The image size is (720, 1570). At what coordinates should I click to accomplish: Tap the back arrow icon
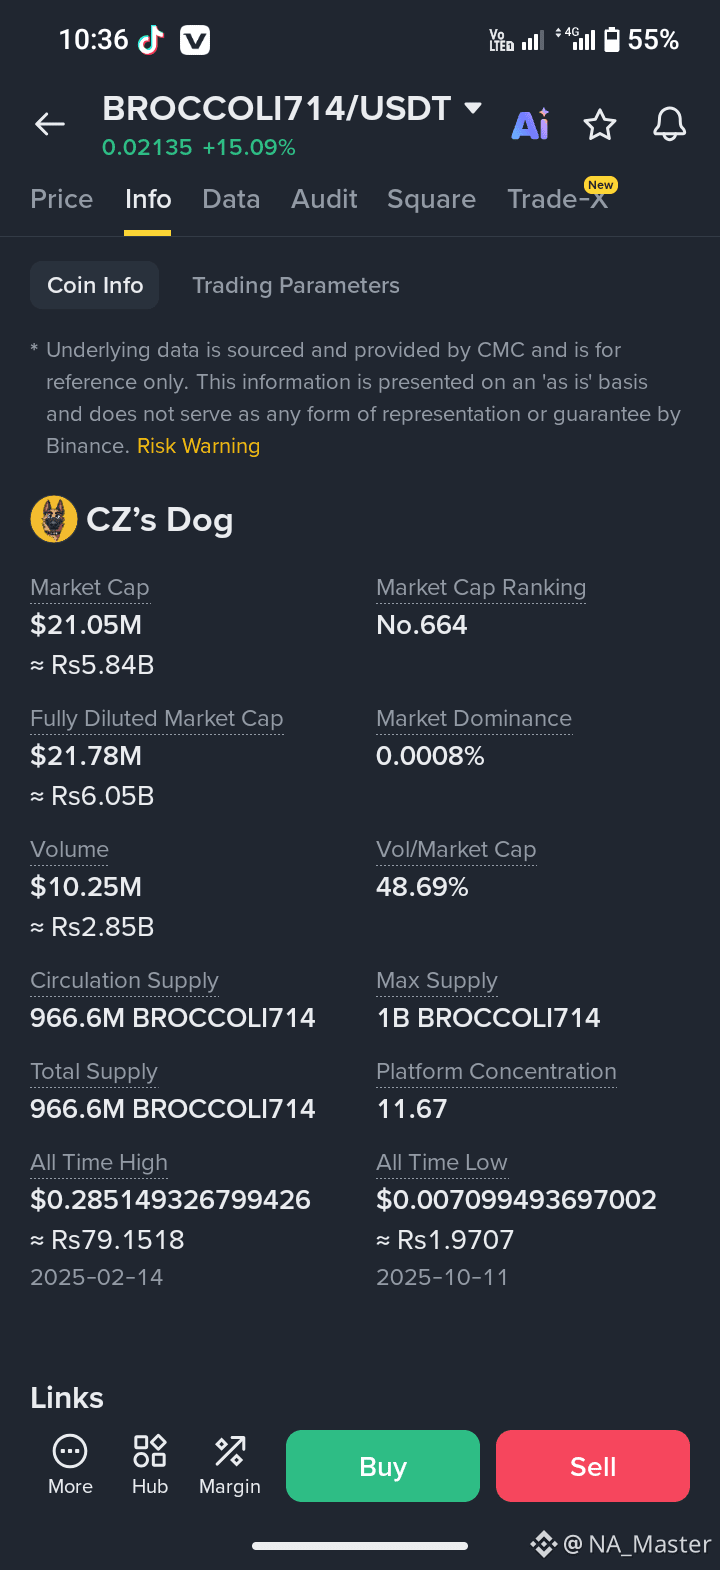50,124
